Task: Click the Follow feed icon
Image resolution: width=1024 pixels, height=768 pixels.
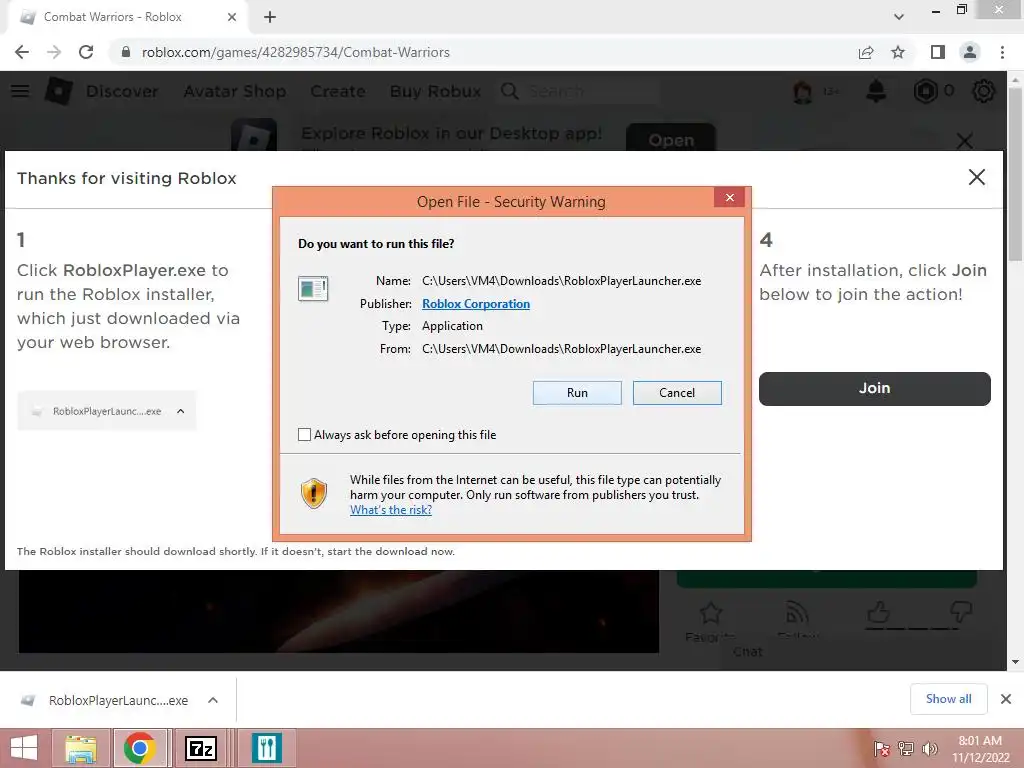Action: click(797, 613)
